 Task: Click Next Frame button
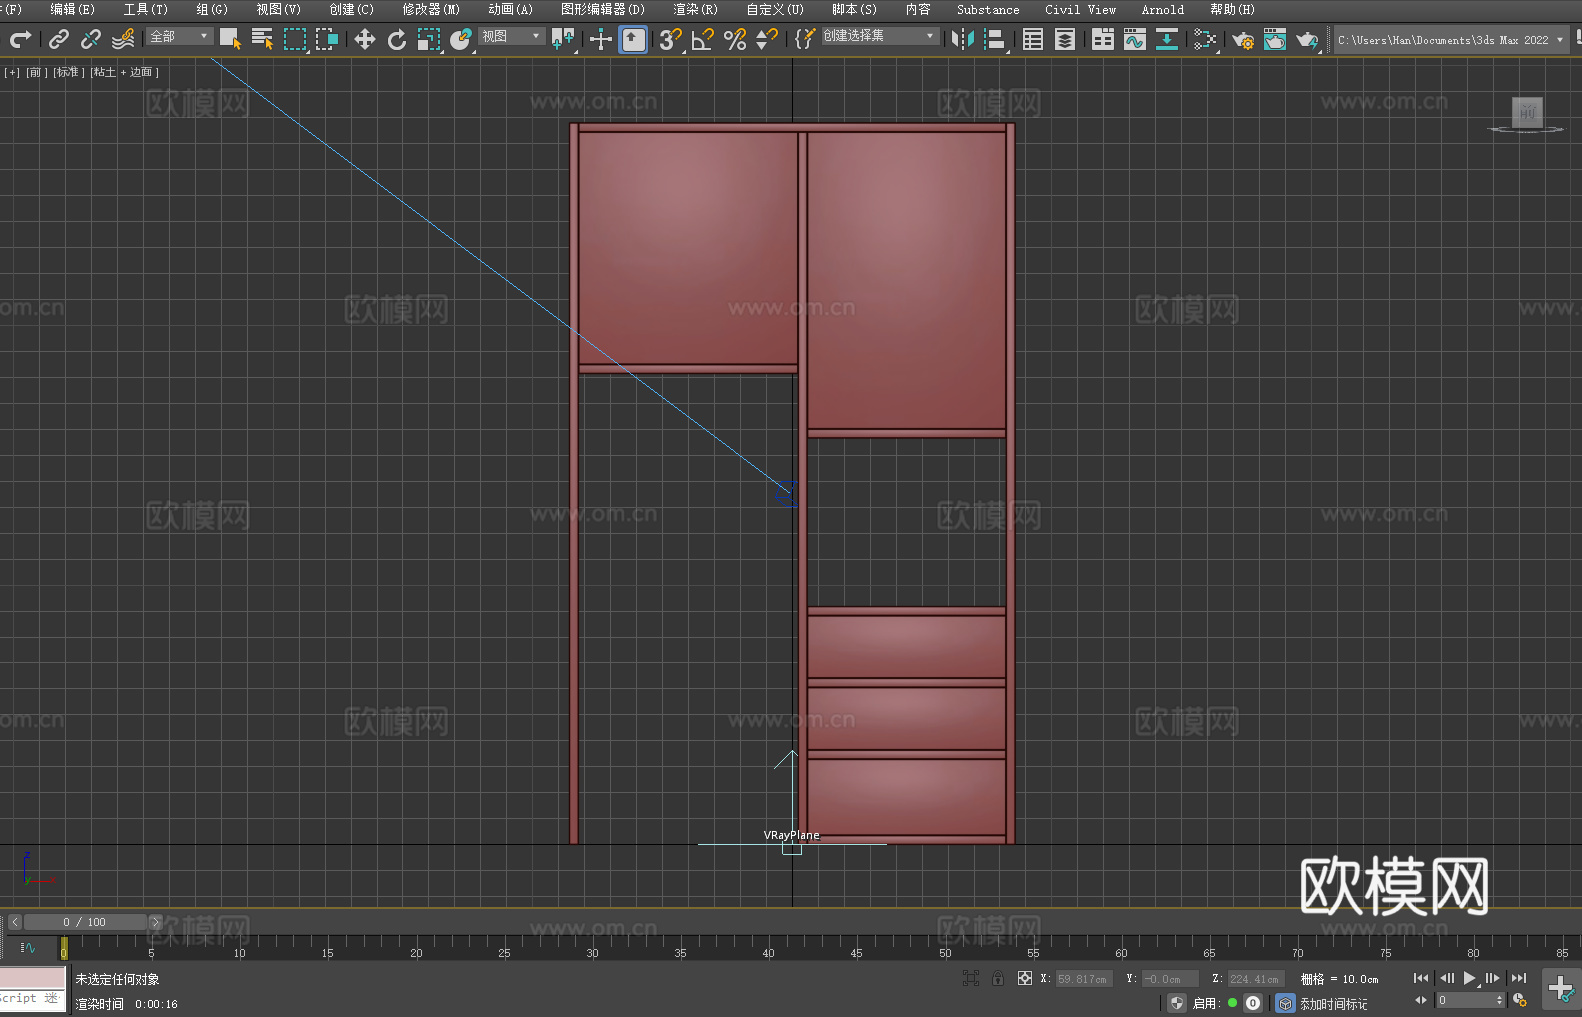pyautogui.click(x=1492, y=978)
